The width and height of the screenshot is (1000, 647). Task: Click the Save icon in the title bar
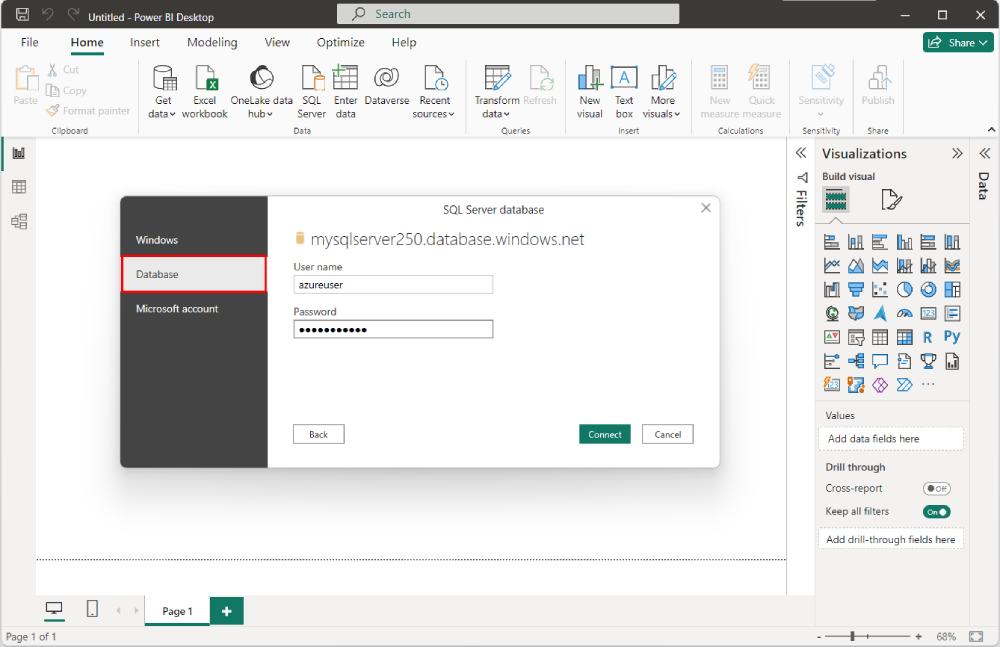[22, 14]
